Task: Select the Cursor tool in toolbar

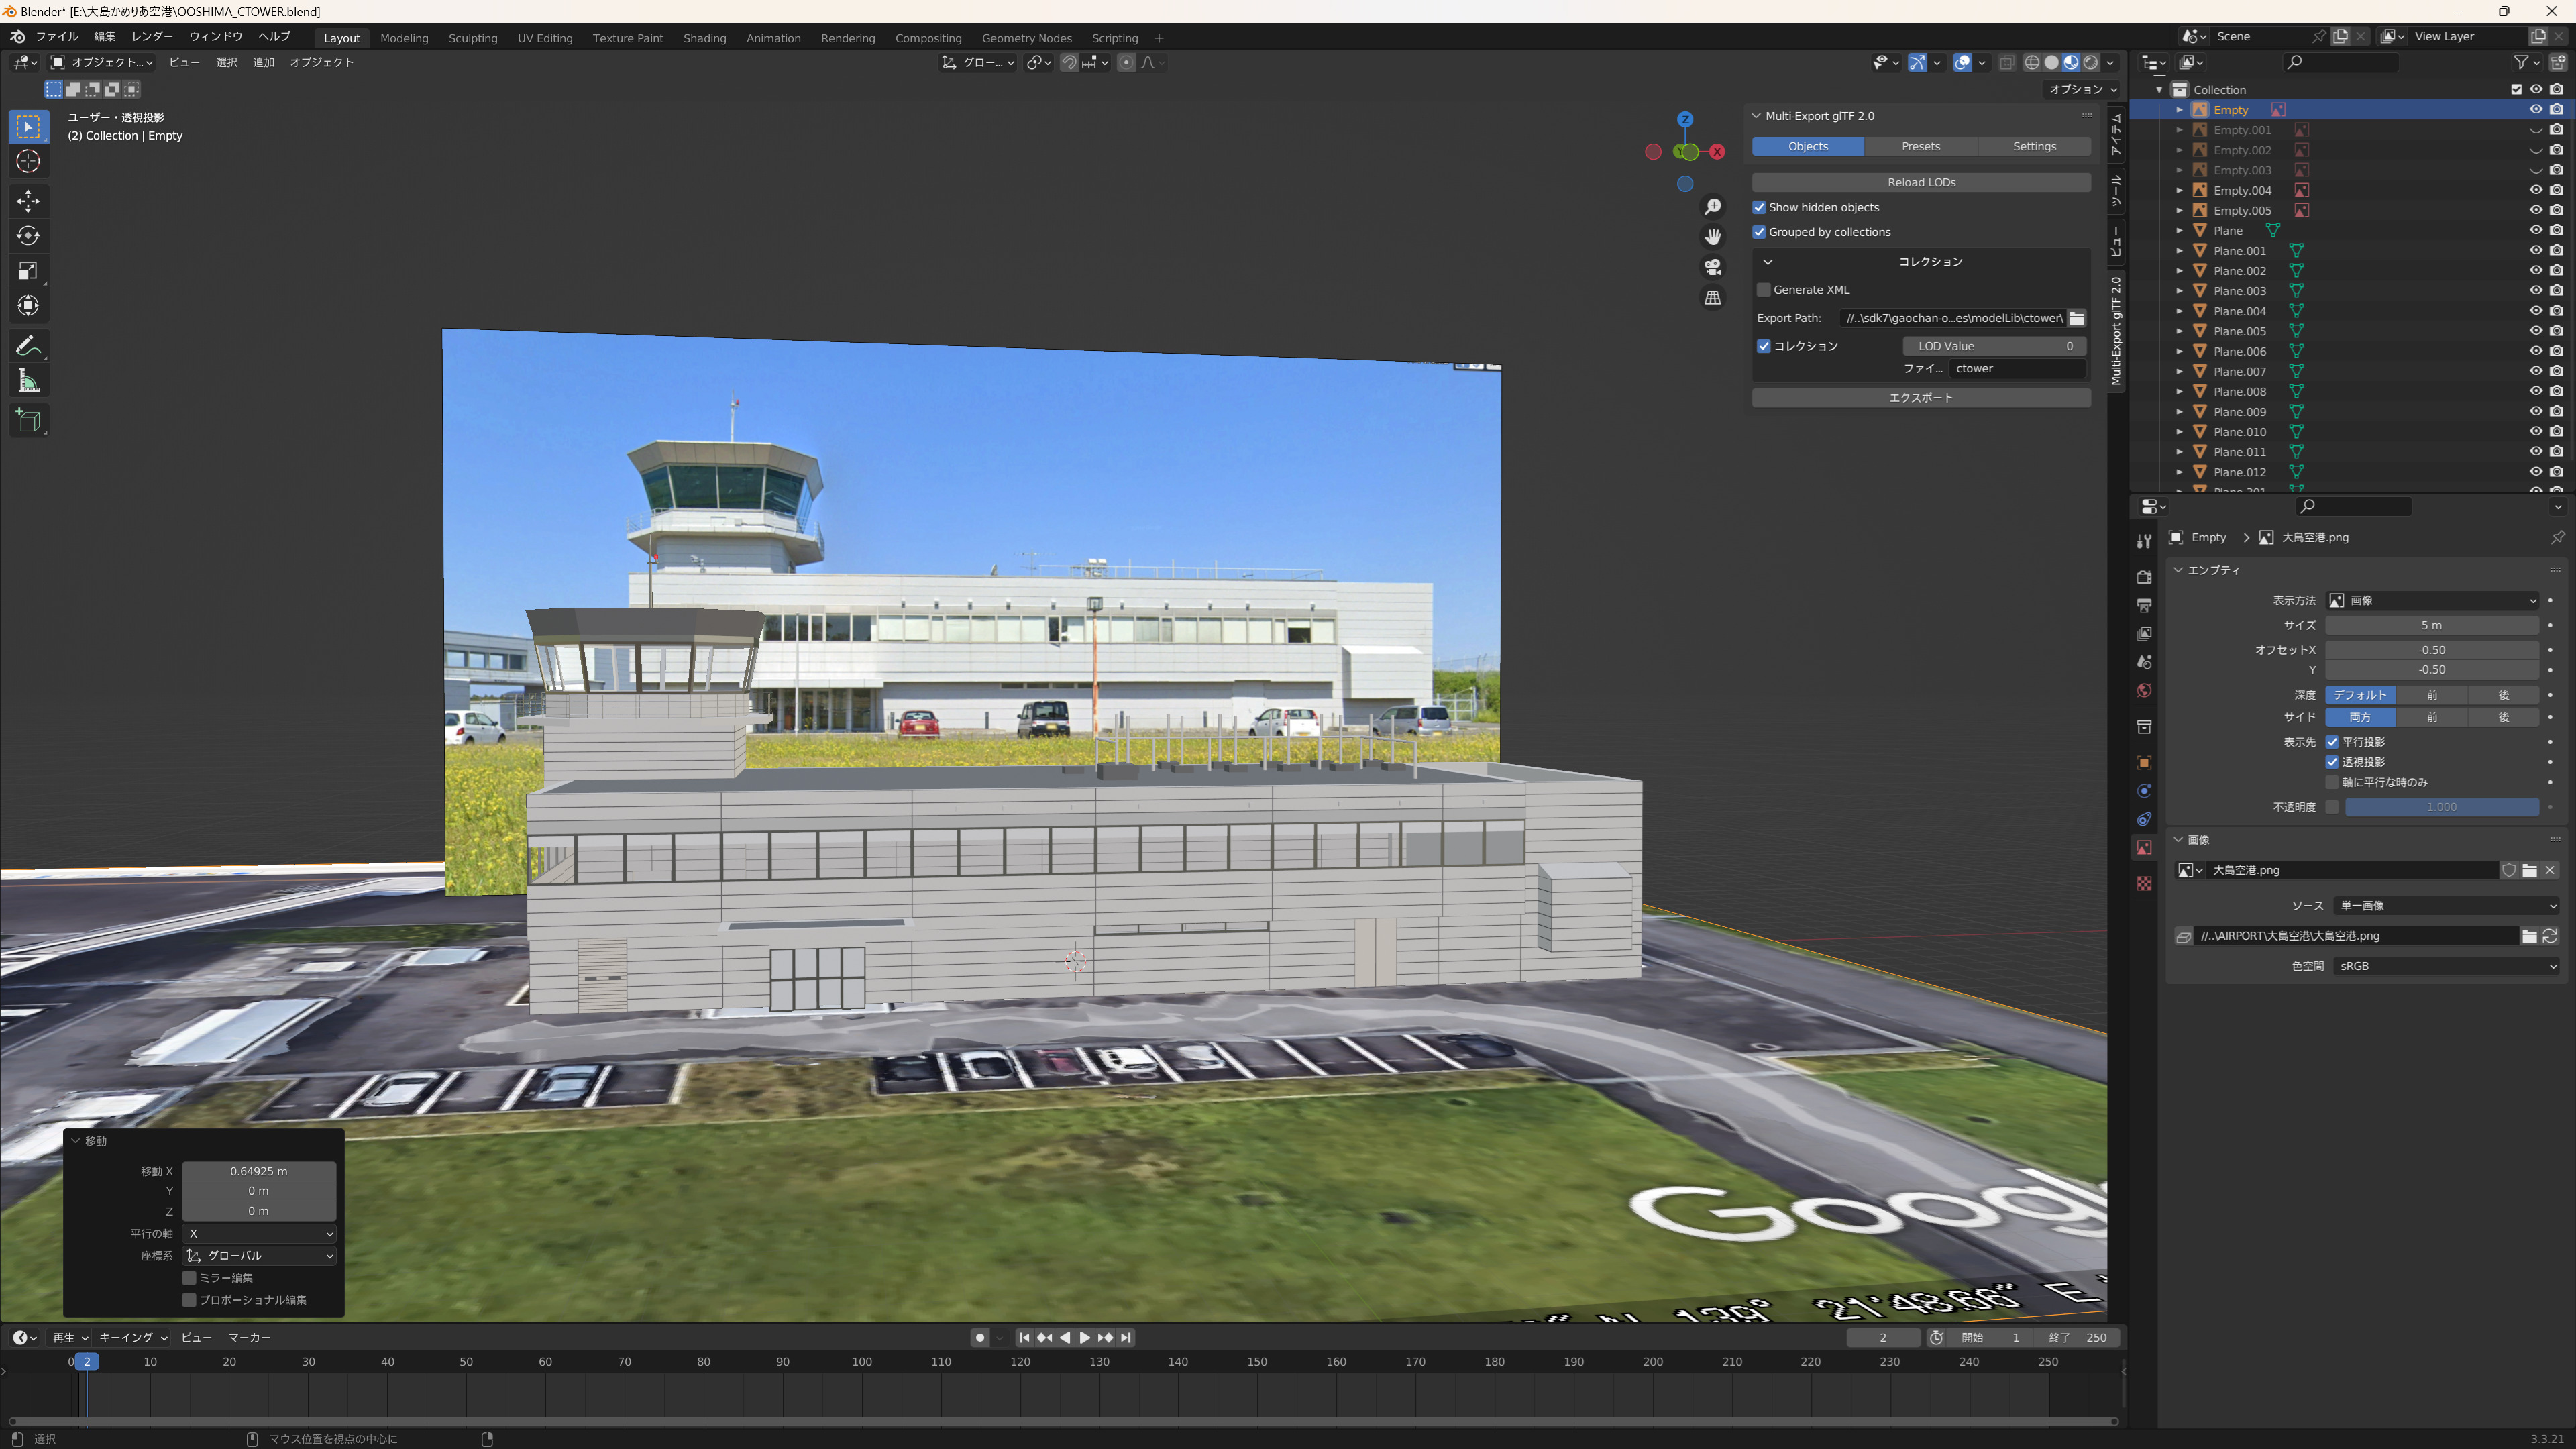Action: click(28, 161)
